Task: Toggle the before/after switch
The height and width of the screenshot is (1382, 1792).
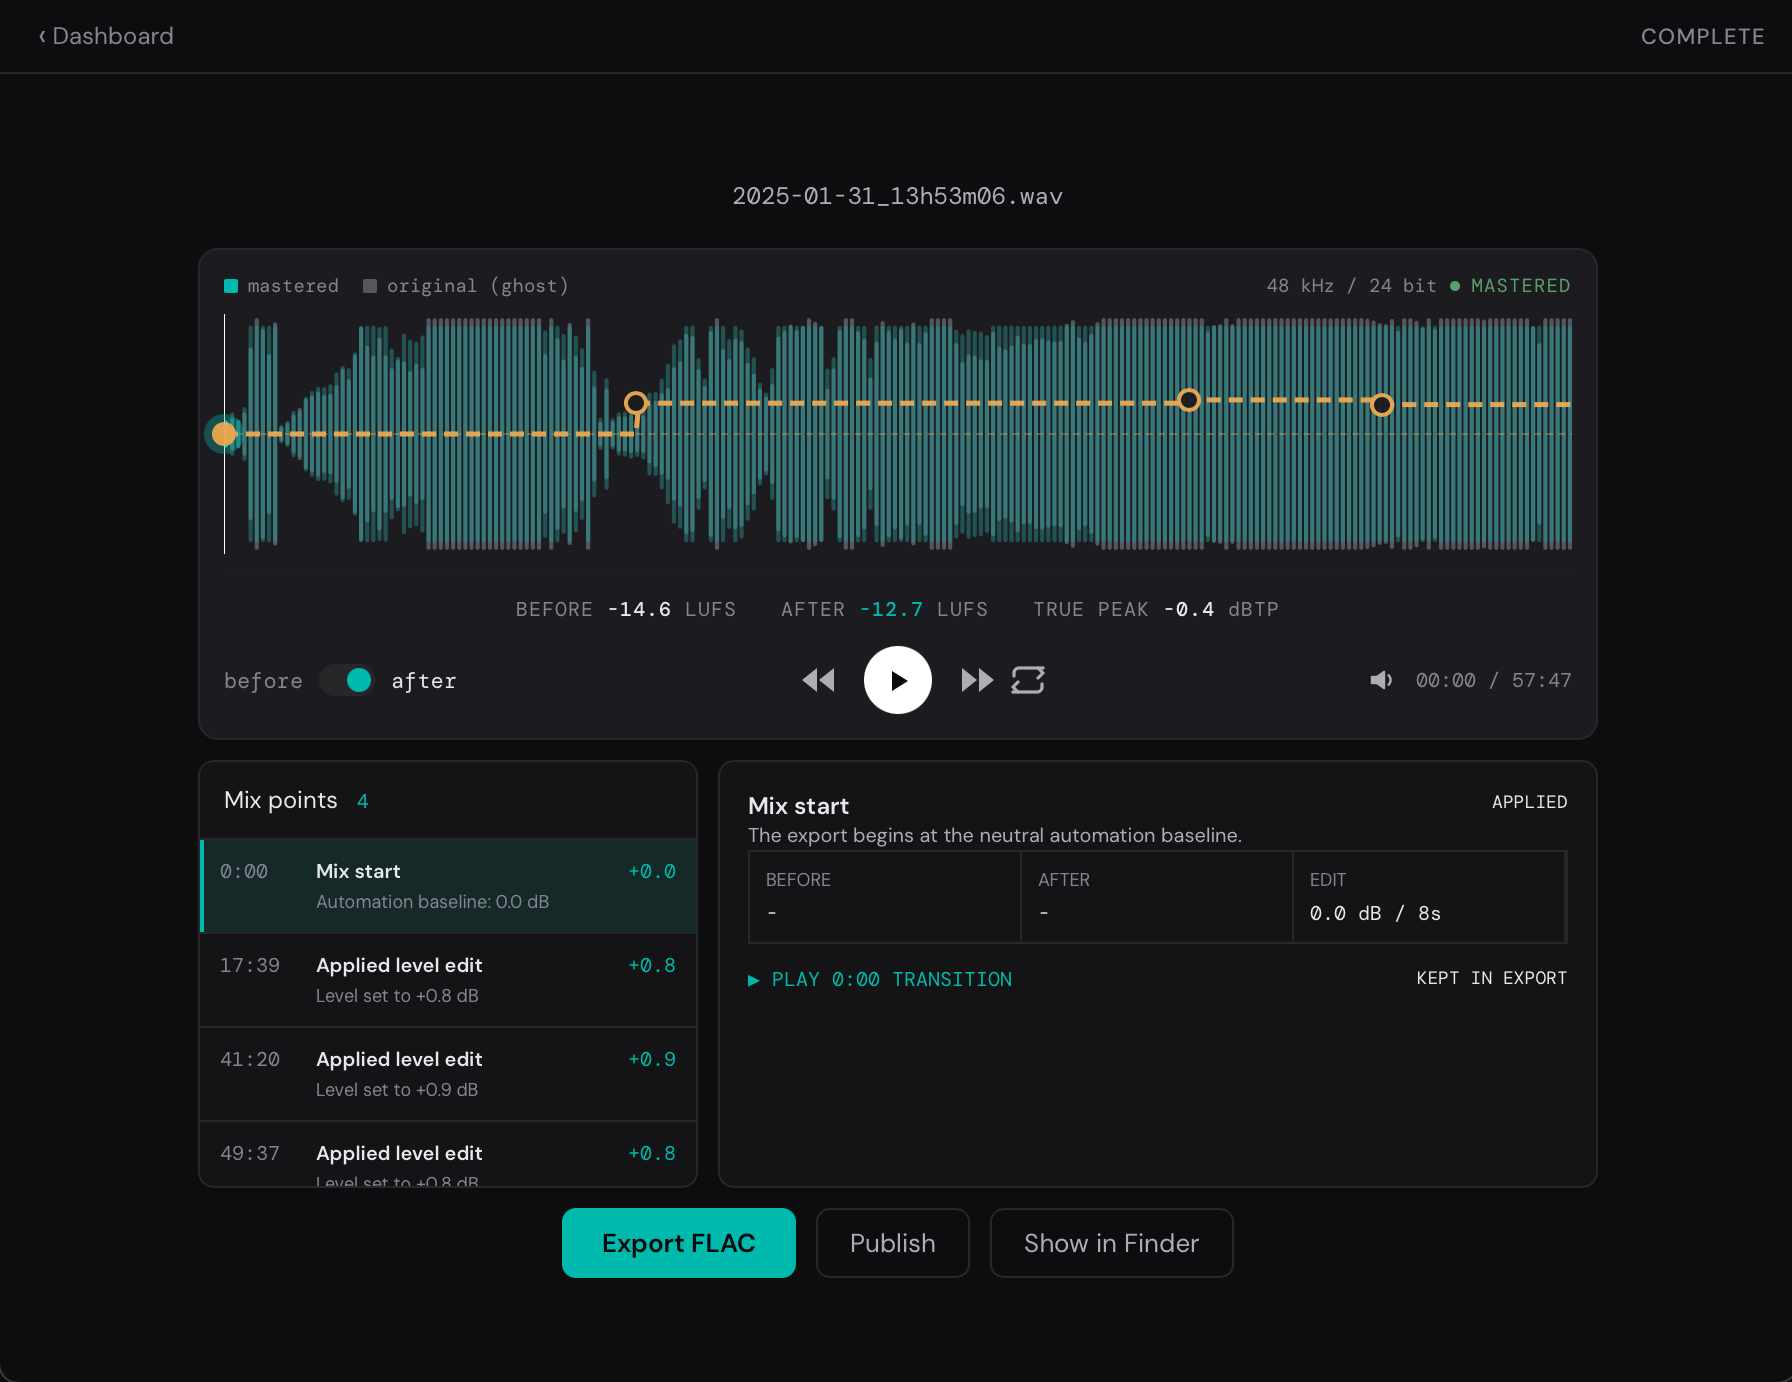Action: pos(347,680)
